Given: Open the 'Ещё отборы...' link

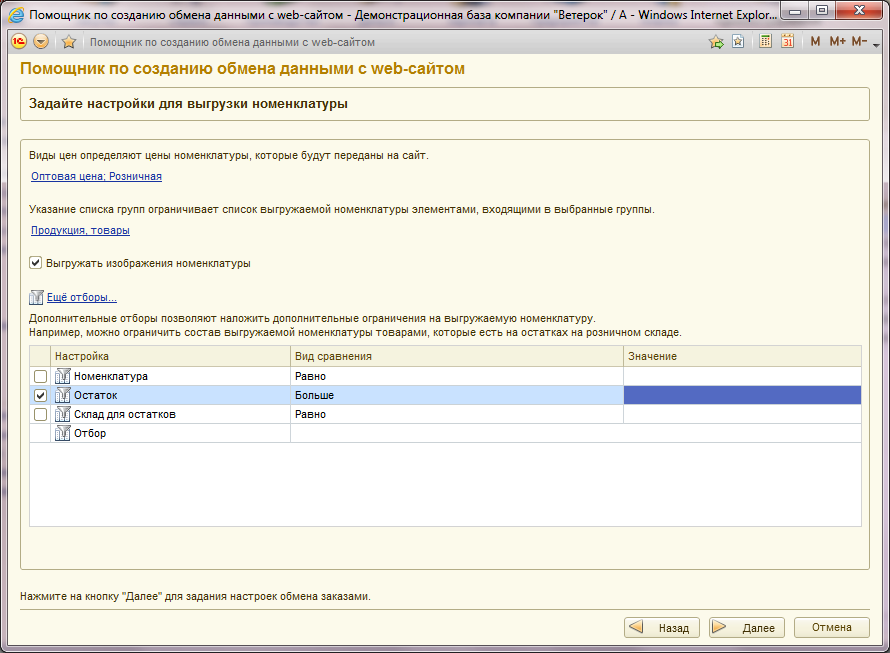Looking at the screenshot, I should [82, 297].
